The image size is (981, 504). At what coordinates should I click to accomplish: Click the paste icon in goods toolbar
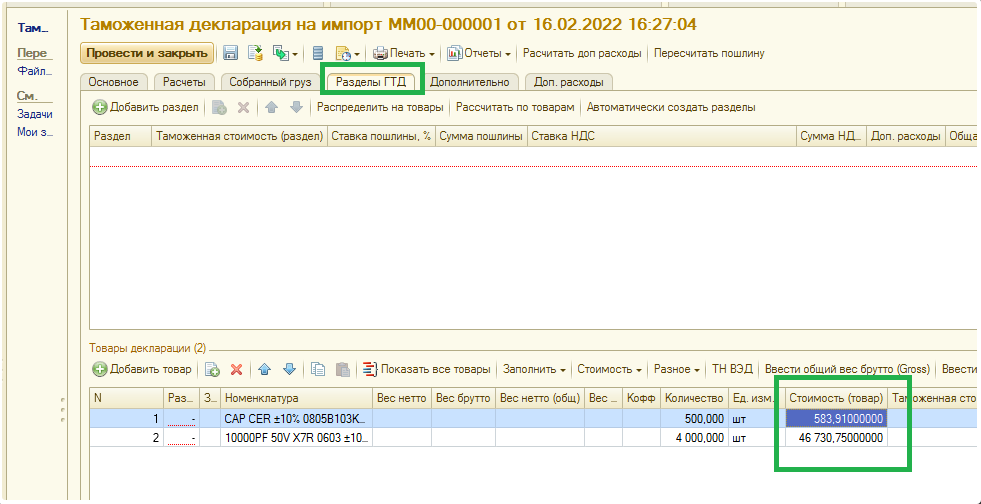click(x=342, y=369)
